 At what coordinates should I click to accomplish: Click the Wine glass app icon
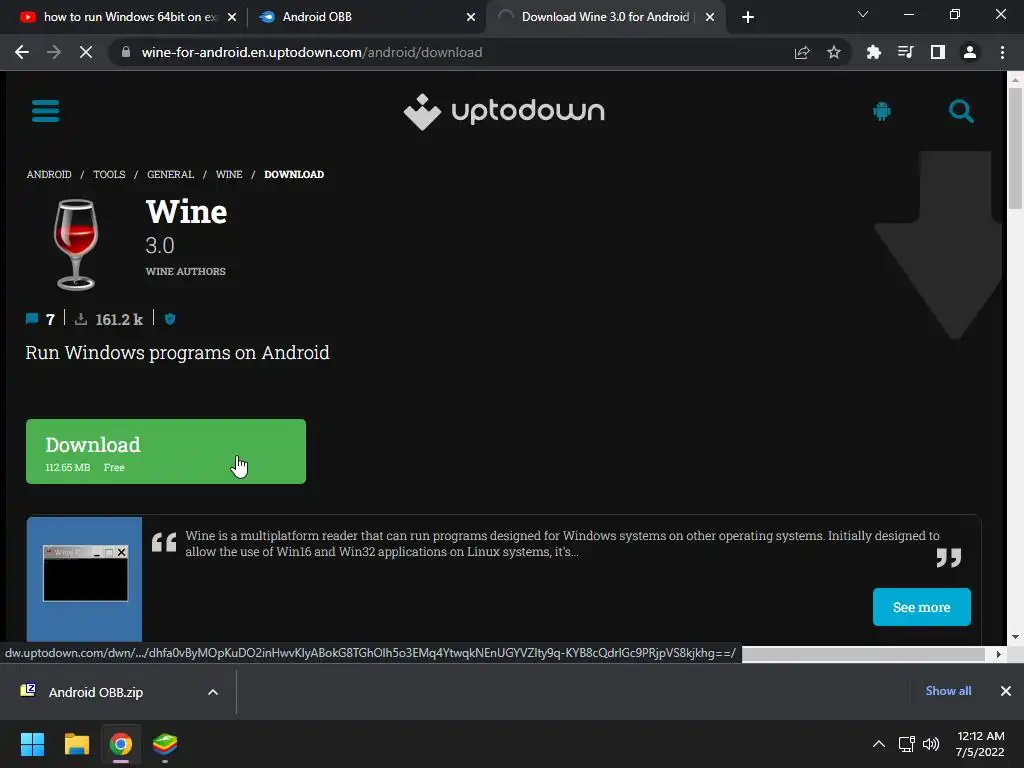point(76,245)
